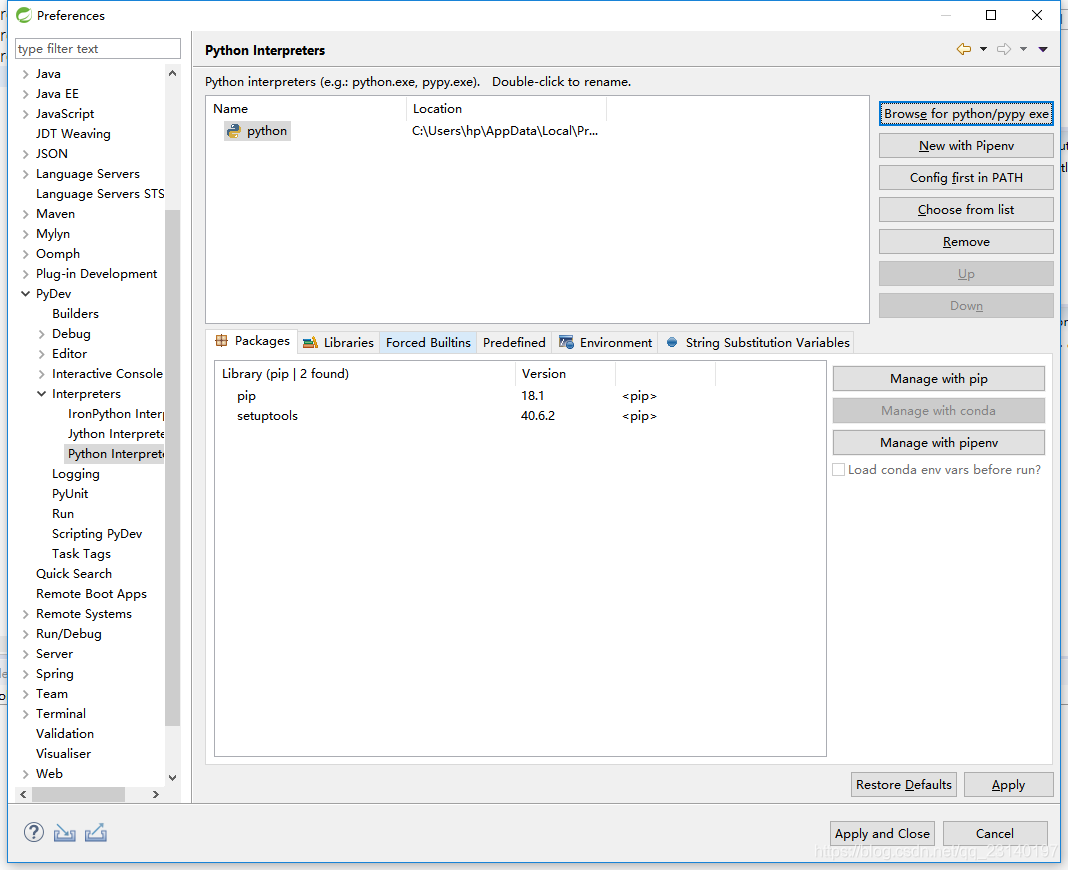This screenshot has width=1068, height=870.
Task: Click the Environment tab icon
Action: (566, 342)
